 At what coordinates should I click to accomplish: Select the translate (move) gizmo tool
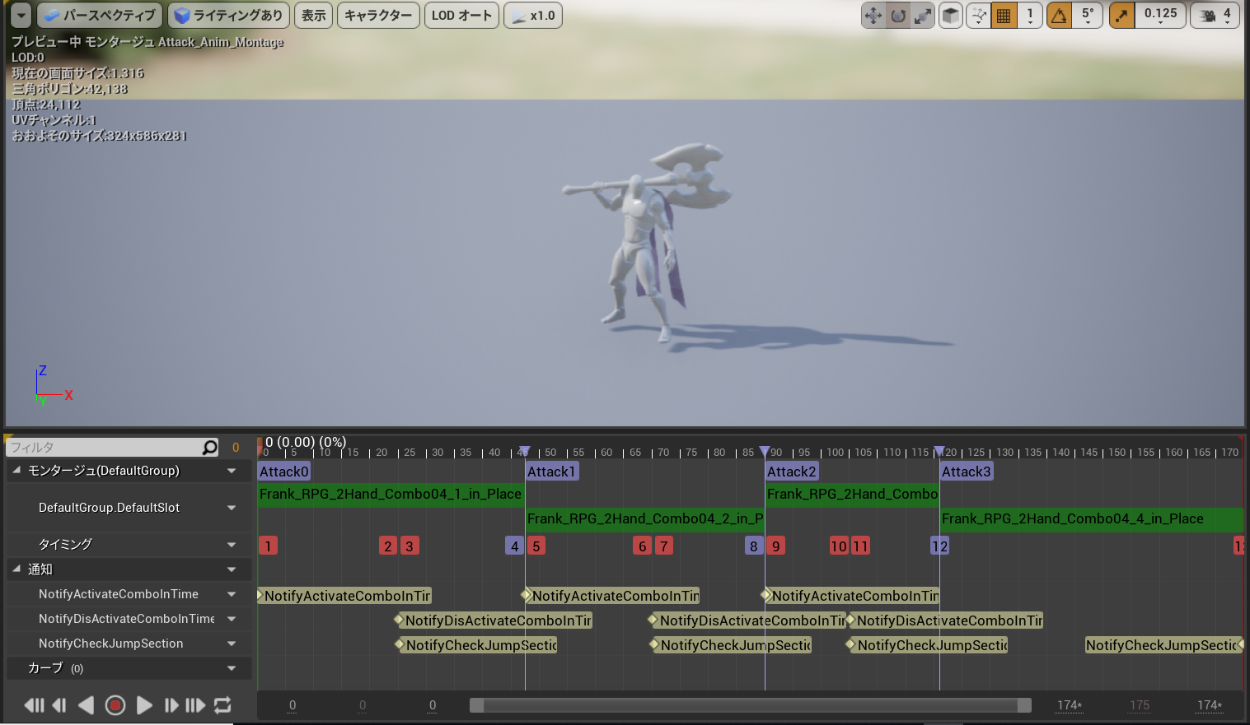[x=873, y=16]
